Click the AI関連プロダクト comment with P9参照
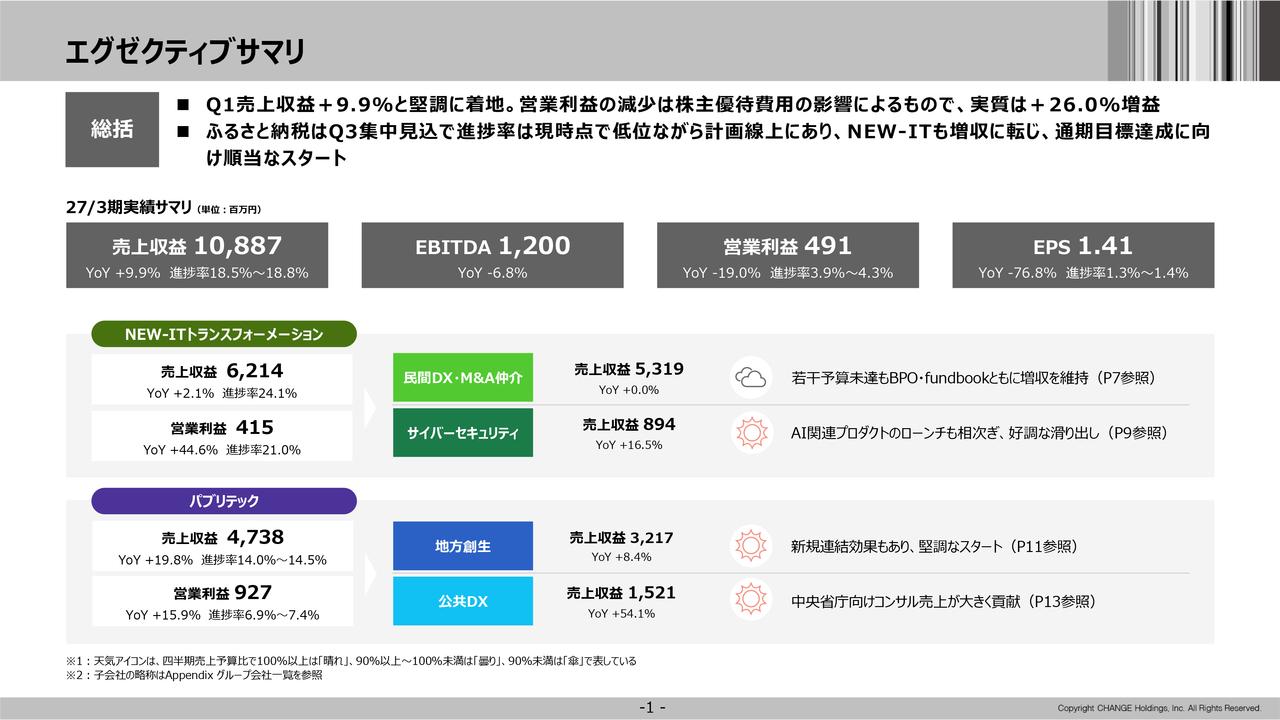 click(x=979, y=433)
